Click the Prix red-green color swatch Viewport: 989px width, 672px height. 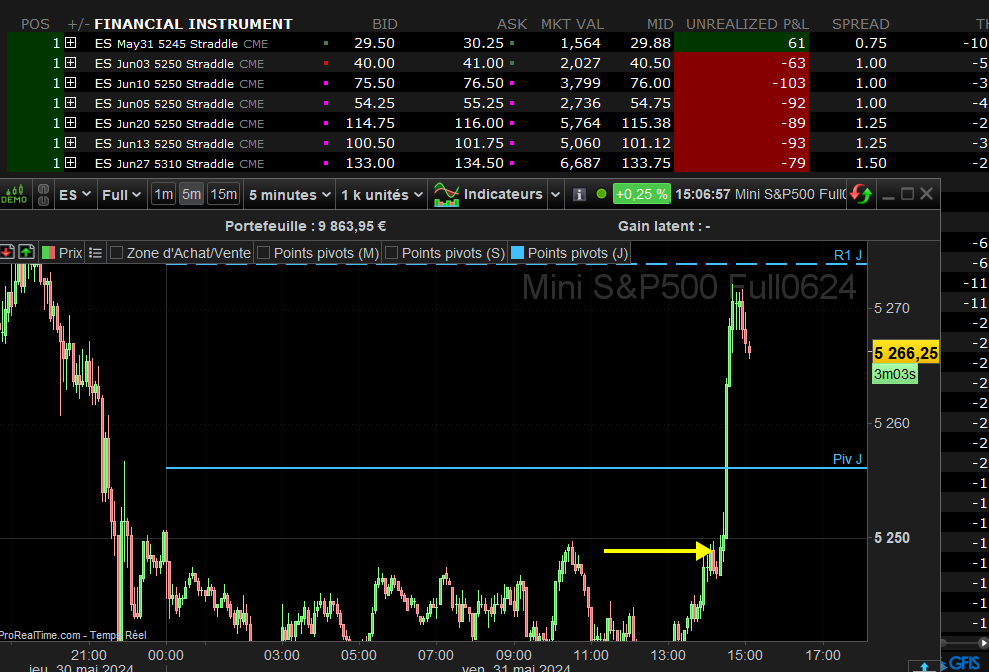pyautogui.click(x=49, y=253)
